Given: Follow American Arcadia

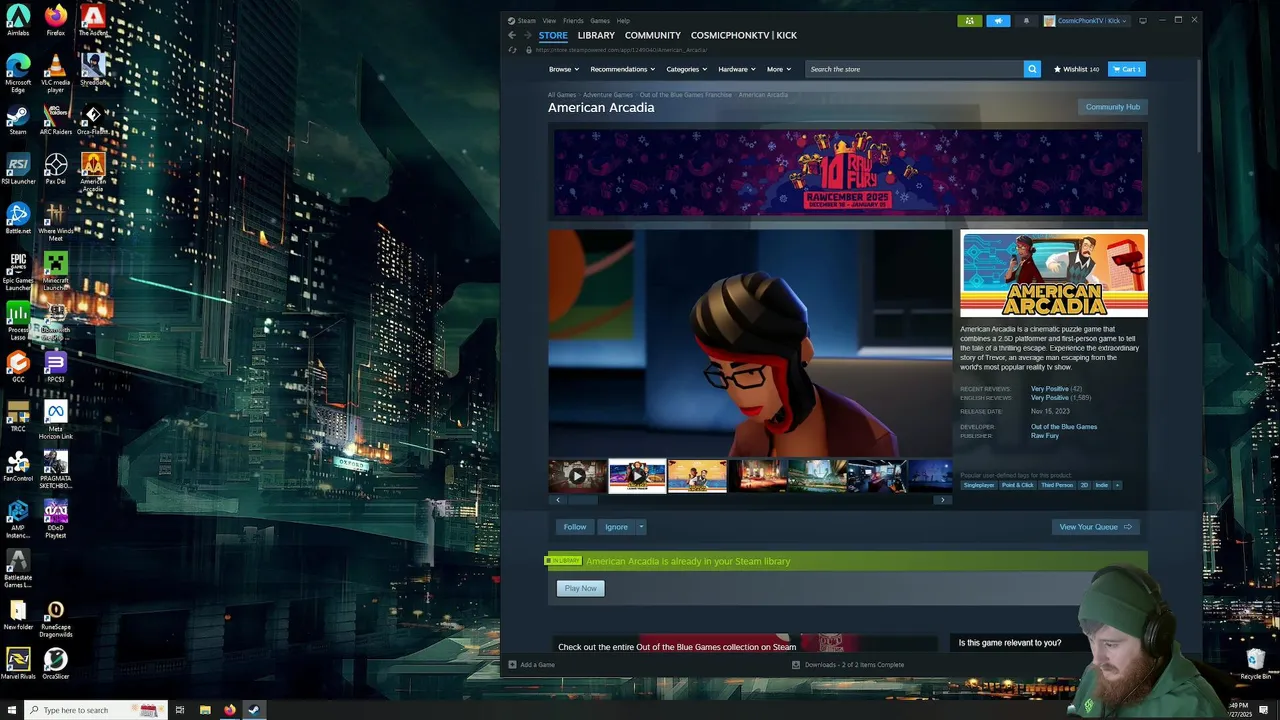Looking at the screenshot, I should 575,527.
